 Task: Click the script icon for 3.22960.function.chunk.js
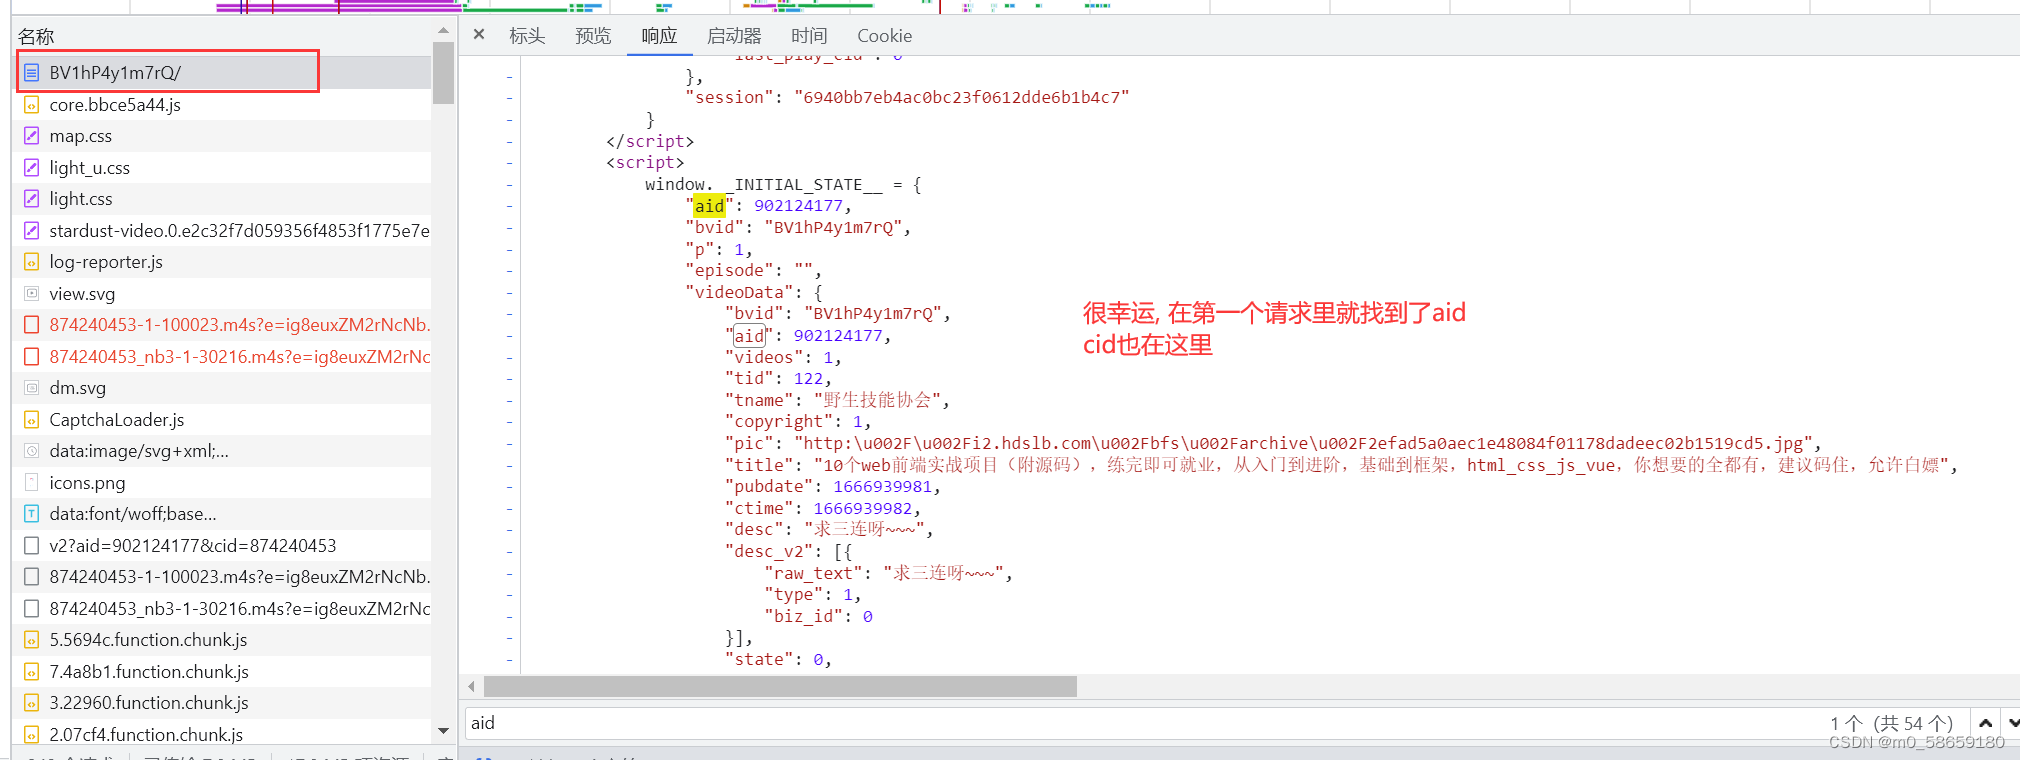[31, 703]
